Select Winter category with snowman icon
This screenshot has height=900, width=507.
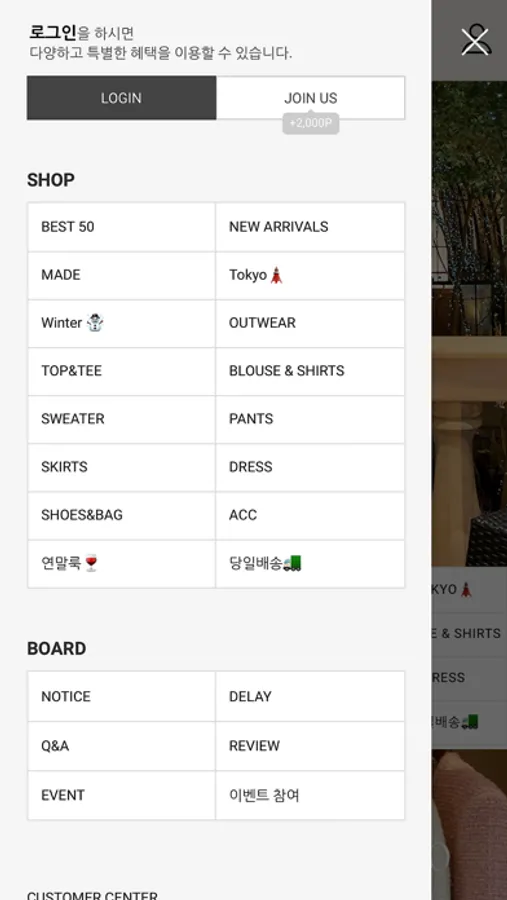point(121,323)
